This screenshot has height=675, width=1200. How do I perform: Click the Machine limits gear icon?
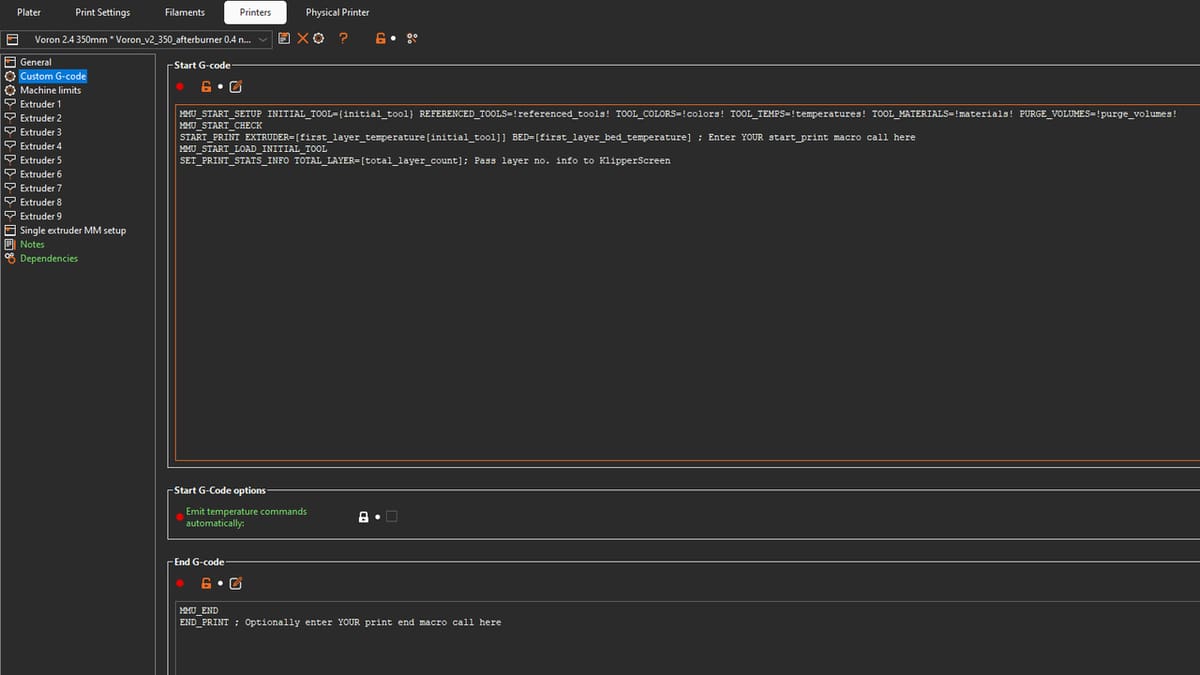10,90
